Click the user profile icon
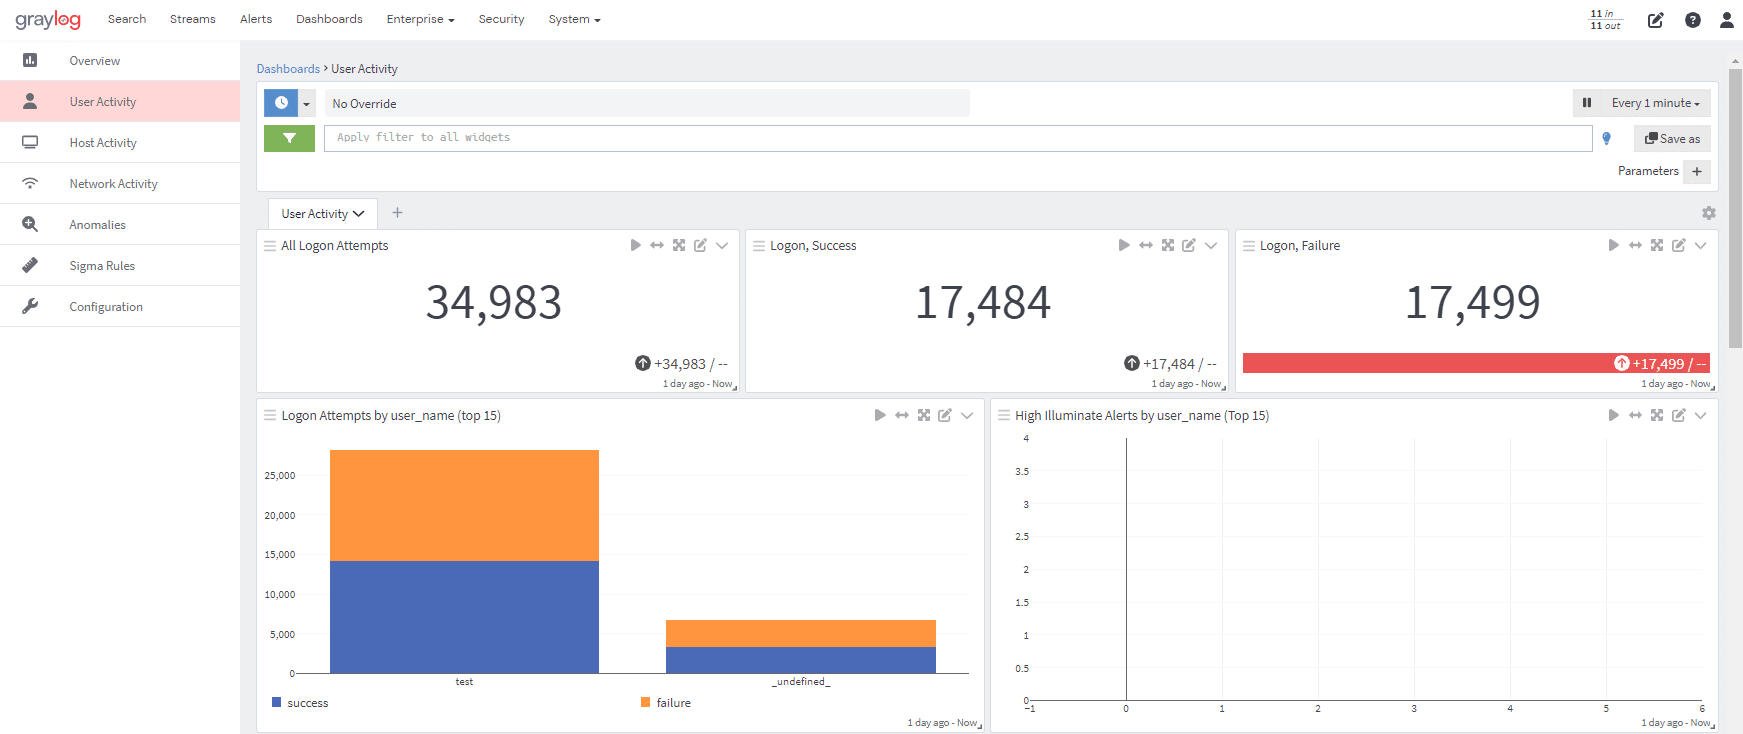The width and height of the screenshot is (1743, 734). tap(1726, 20)
